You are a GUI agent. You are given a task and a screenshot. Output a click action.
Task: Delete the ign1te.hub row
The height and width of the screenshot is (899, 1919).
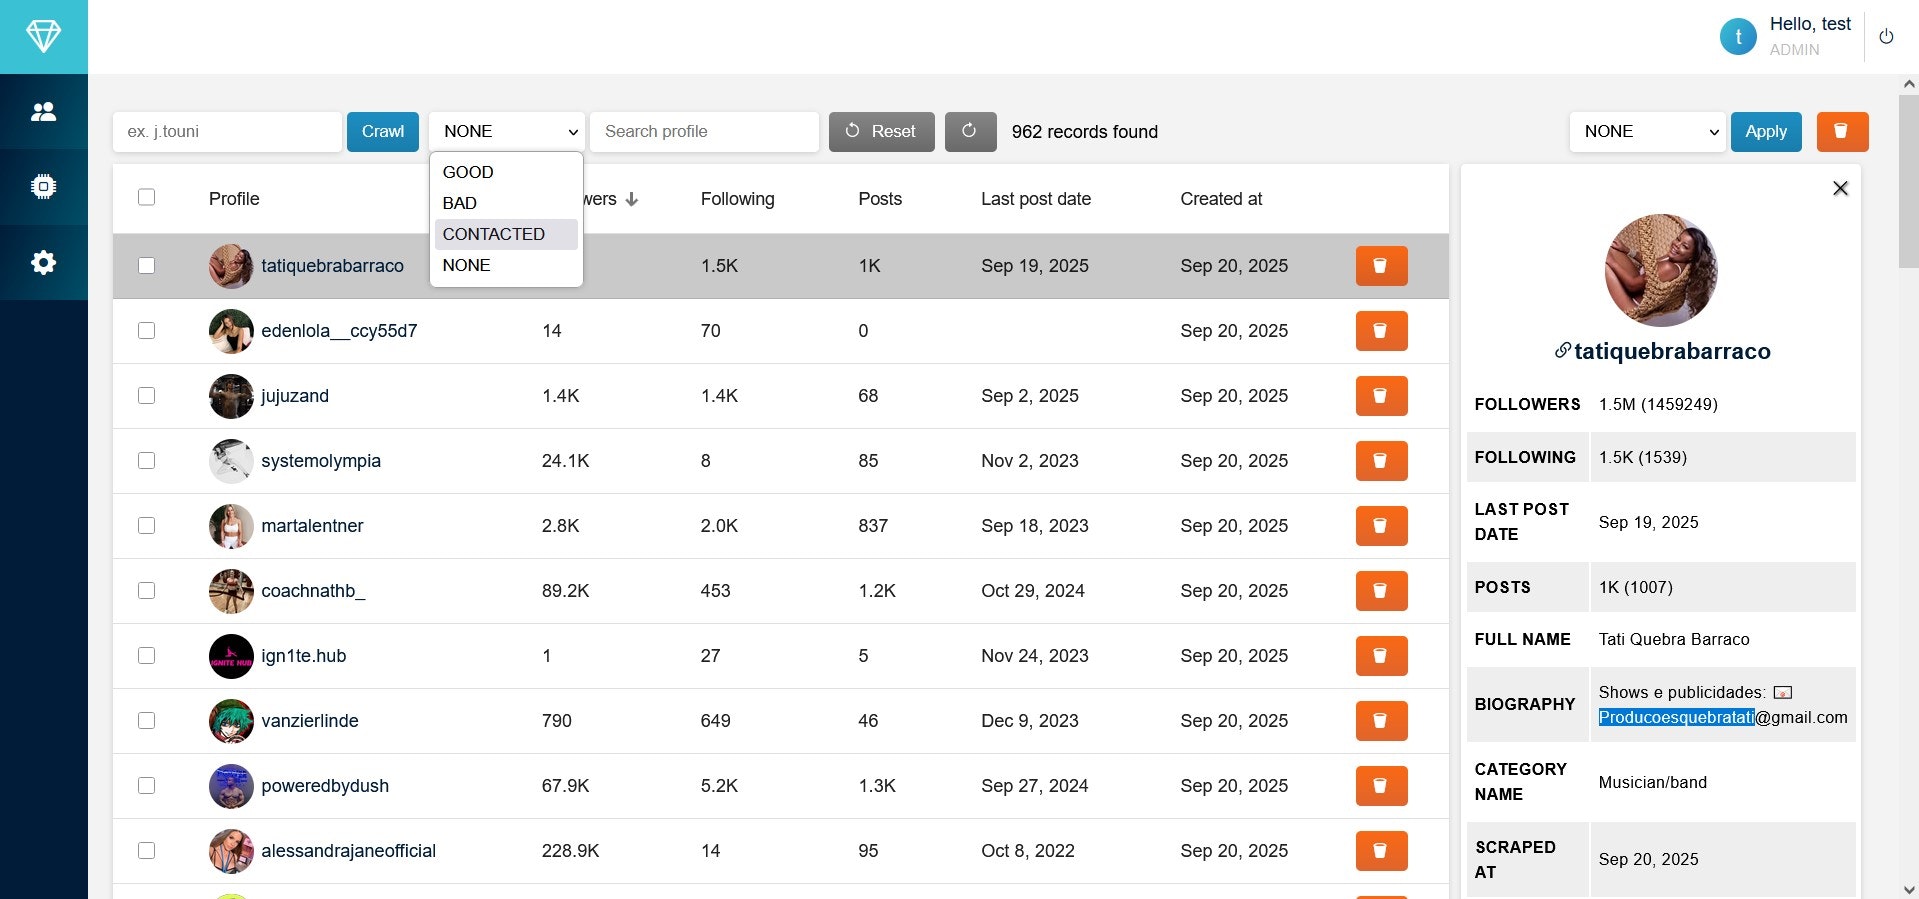1381,656
